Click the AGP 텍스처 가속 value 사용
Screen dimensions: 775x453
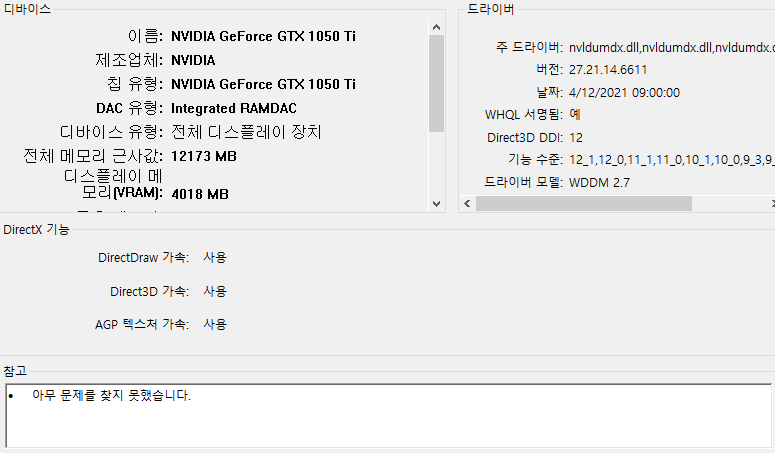(215, 325)
